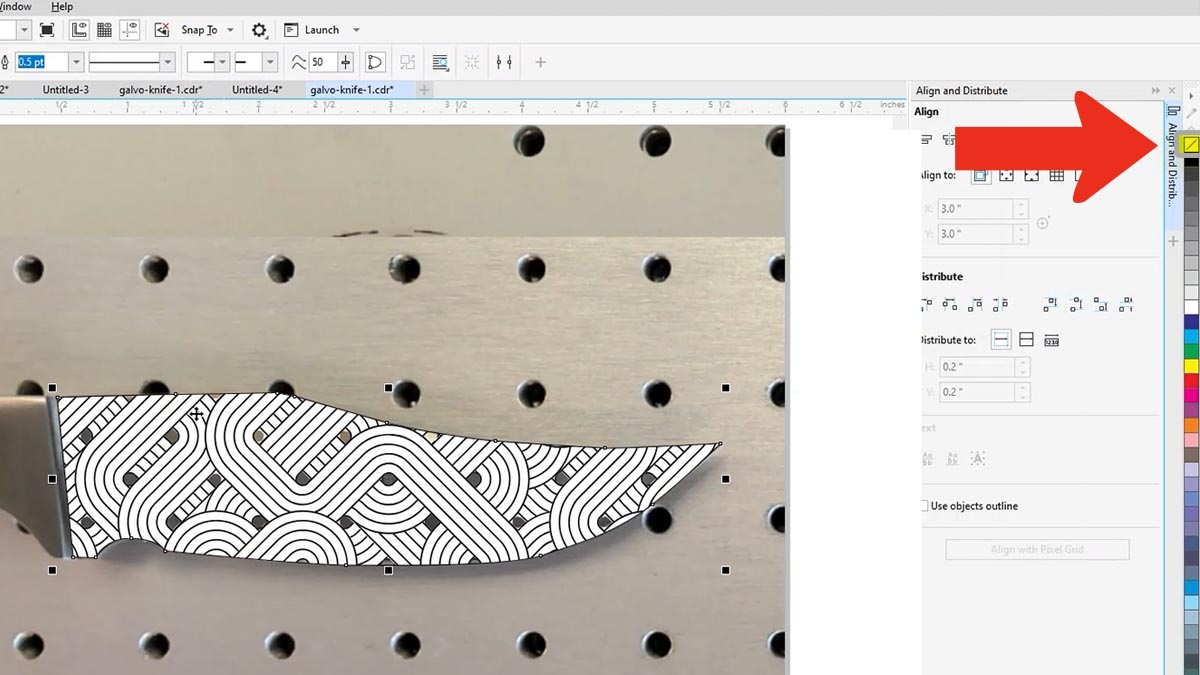The height and width of the screenshot is (675, 1200).
Task: Select Align to Page Edge icon
Action: [1006, 176]
